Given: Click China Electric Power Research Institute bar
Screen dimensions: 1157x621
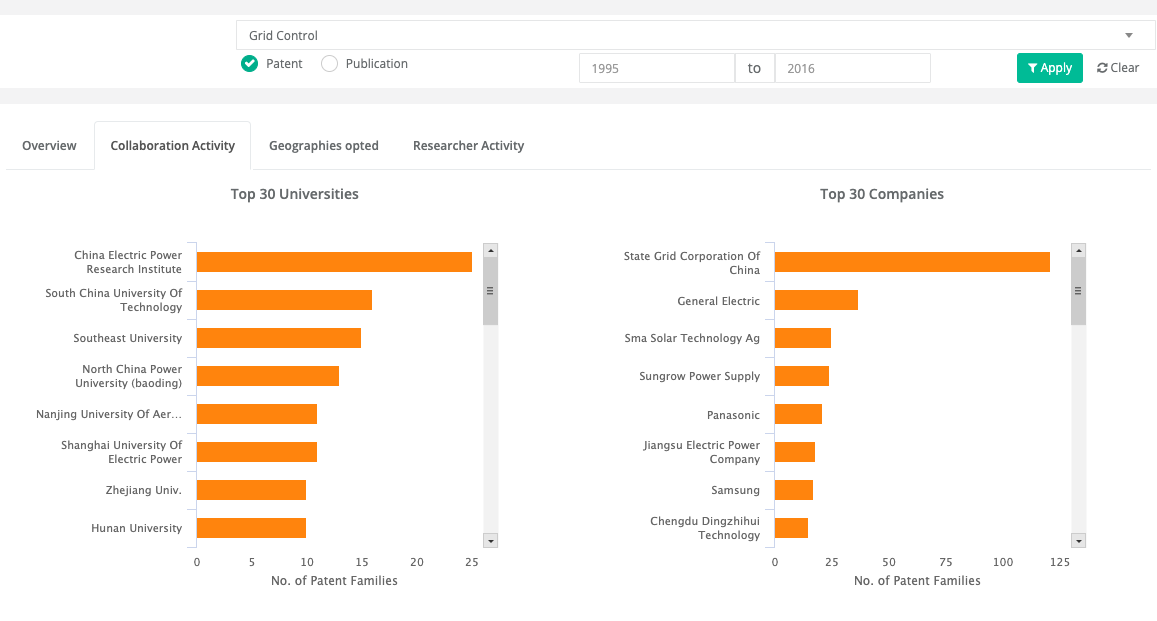Looking at the screenshot, I should 334,262.
